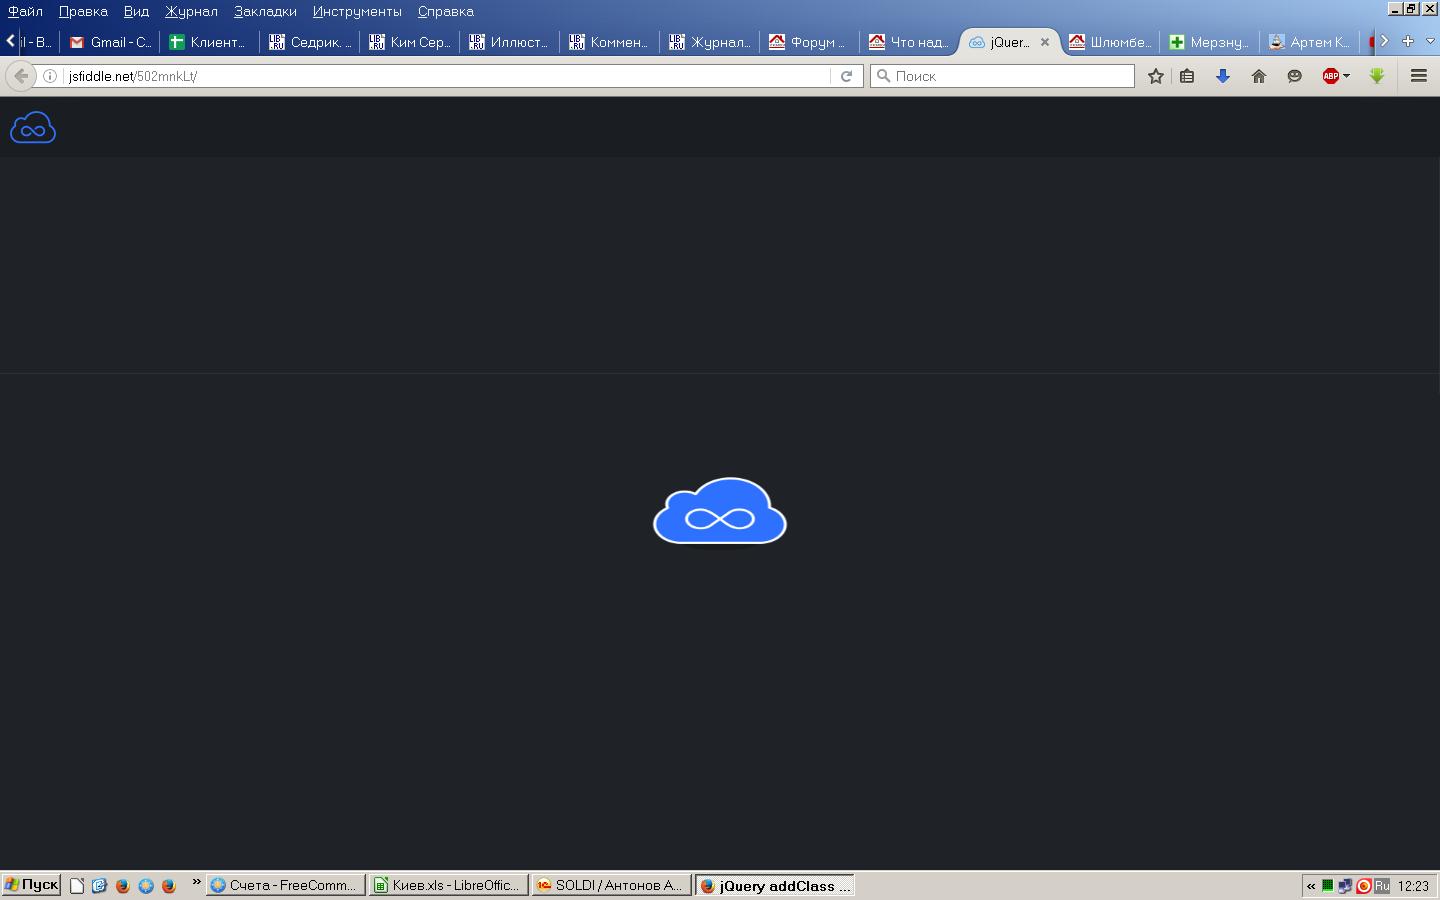The image size is (1440, 900).
Task: Open the Правка menu
Action: 83,11
